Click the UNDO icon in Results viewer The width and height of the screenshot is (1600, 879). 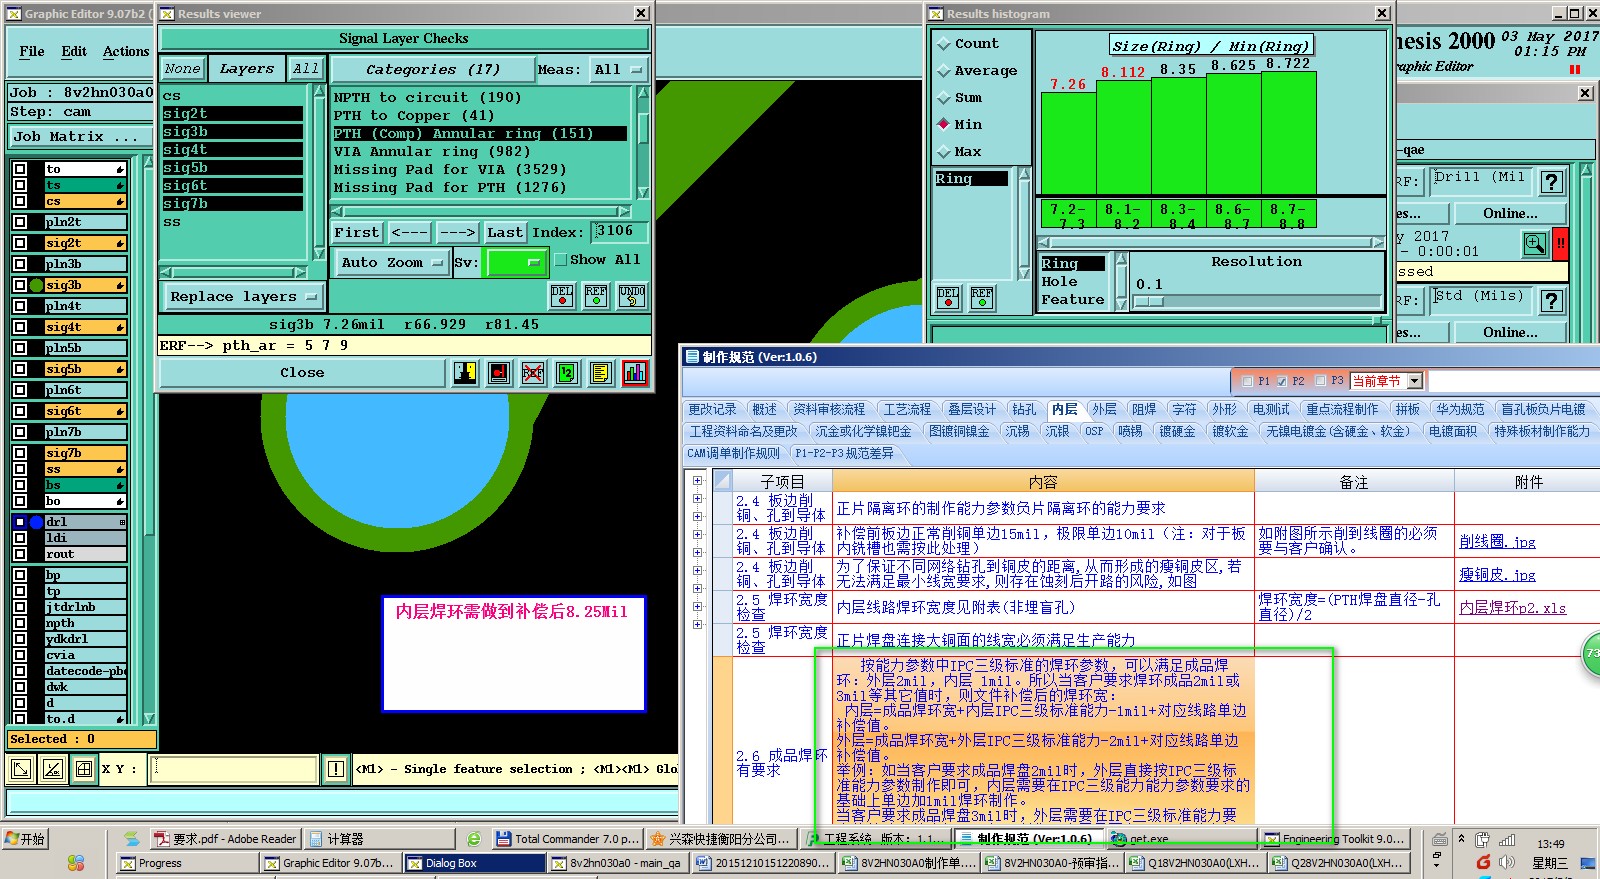(632, 296)
